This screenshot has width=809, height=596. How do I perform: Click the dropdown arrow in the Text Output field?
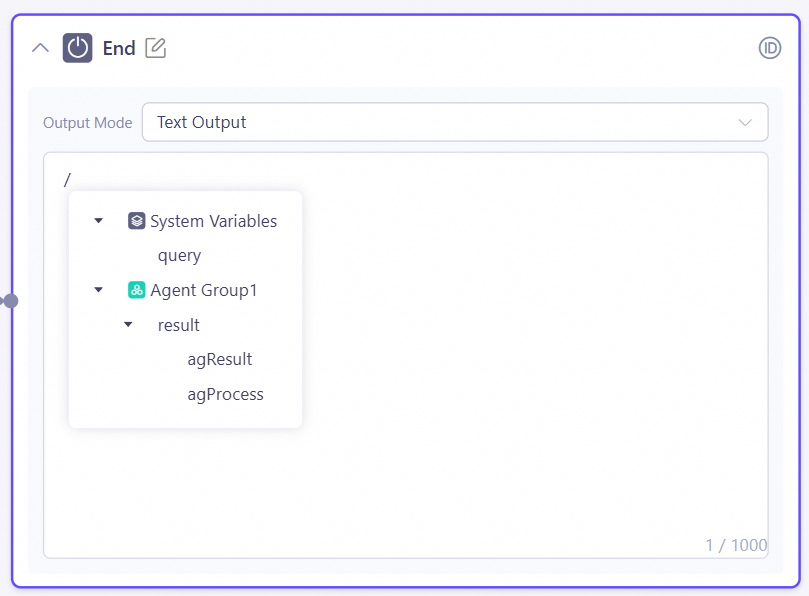coord(744,122)
